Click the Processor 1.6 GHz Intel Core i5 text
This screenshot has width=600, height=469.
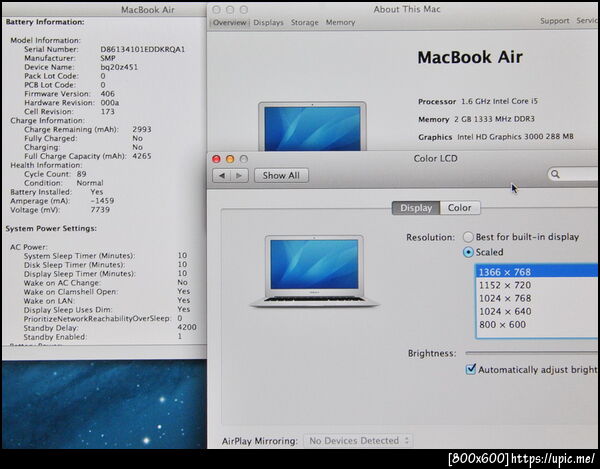point(478,101)
